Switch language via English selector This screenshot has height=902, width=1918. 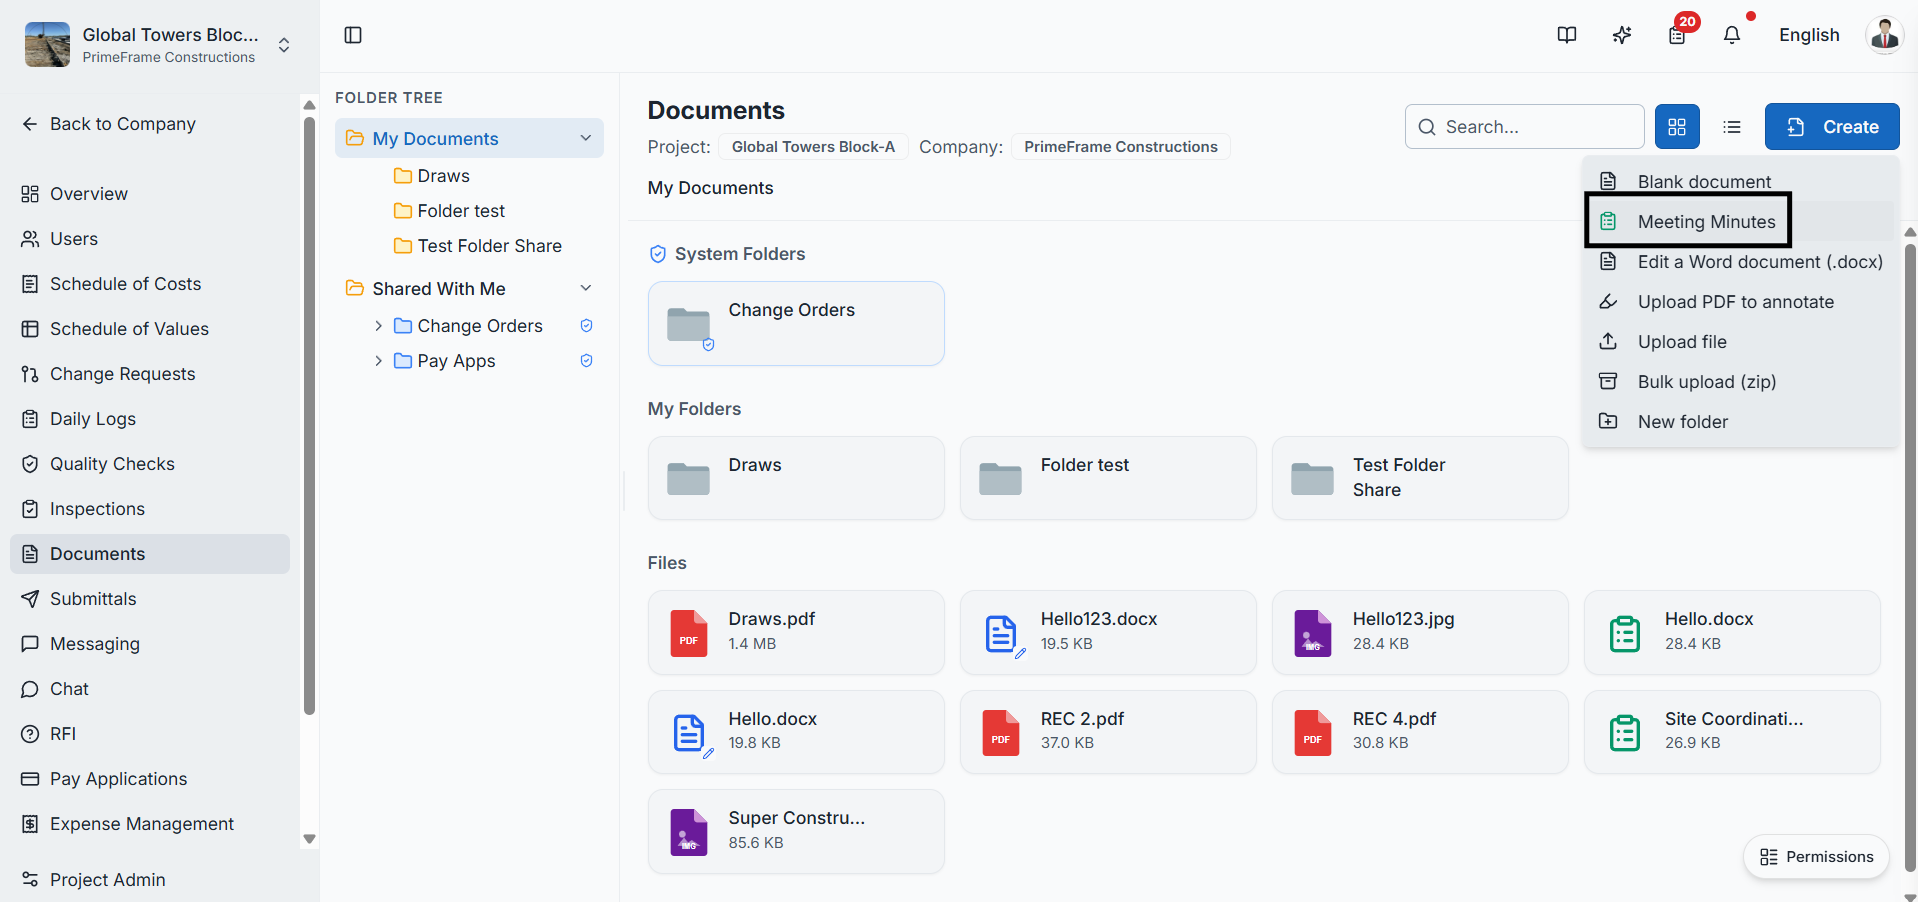pyautogui.click(x=1809, y=35)
